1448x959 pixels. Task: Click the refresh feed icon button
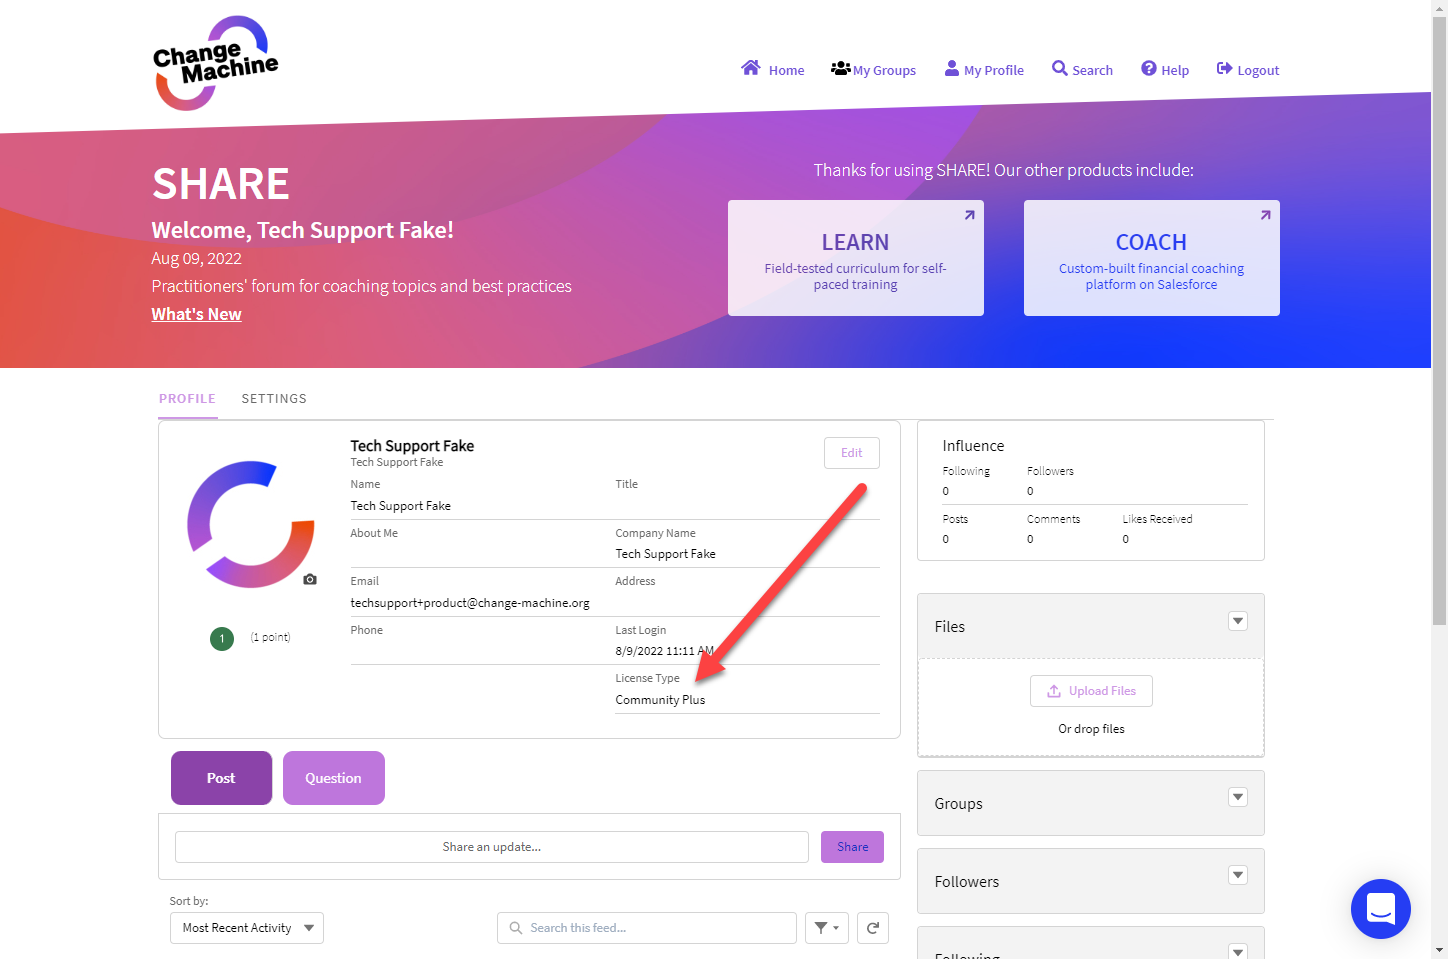click(873, 928)
